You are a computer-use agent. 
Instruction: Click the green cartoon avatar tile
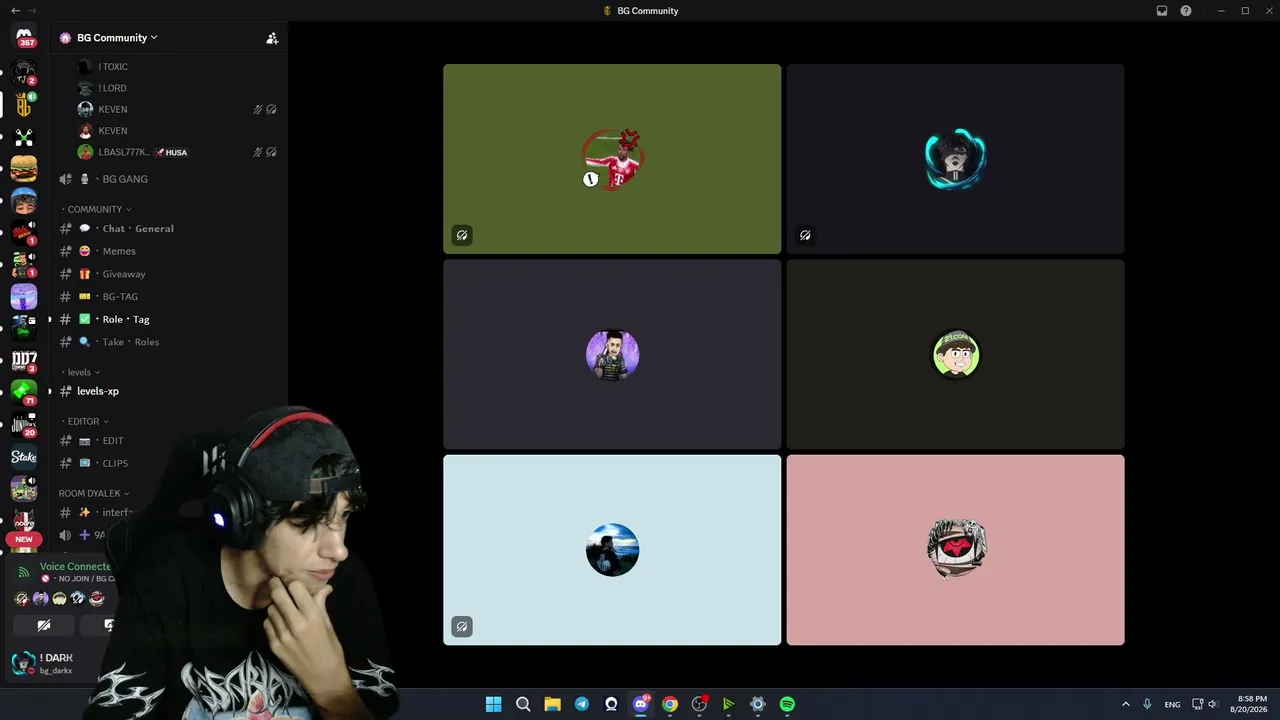[x=955, y=354]
